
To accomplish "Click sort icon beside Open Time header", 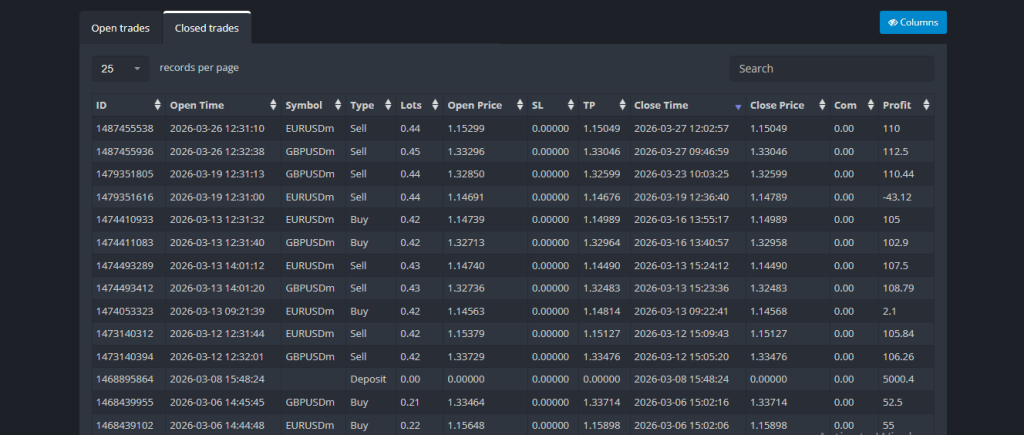I will point(273,105).
